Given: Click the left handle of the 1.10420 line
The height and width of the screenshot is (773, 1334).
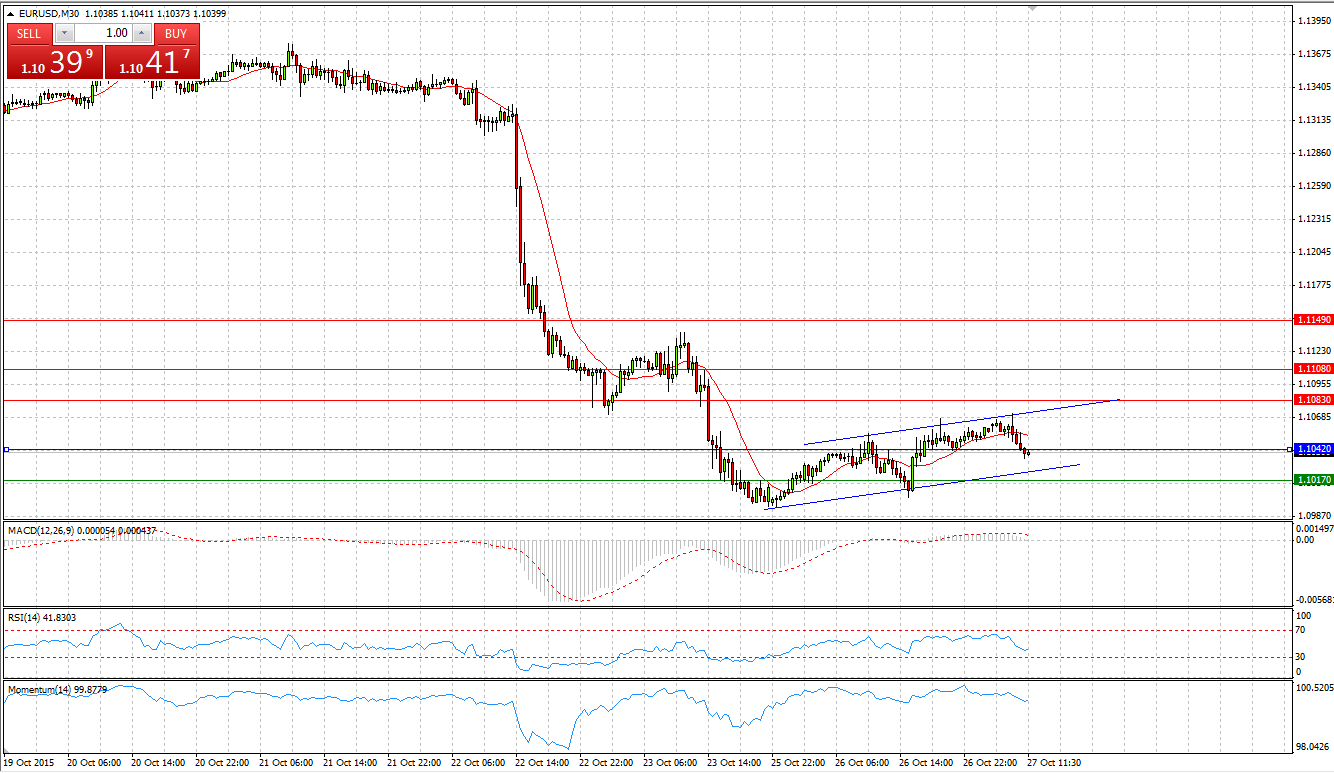Looking at the screenshot, I should [6, 449].
